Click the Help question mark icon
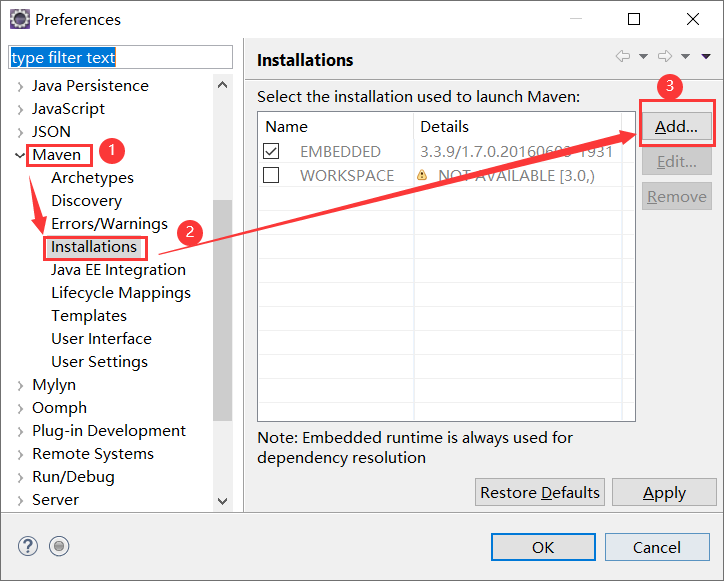Screen dimensions: 724x581 28,546
